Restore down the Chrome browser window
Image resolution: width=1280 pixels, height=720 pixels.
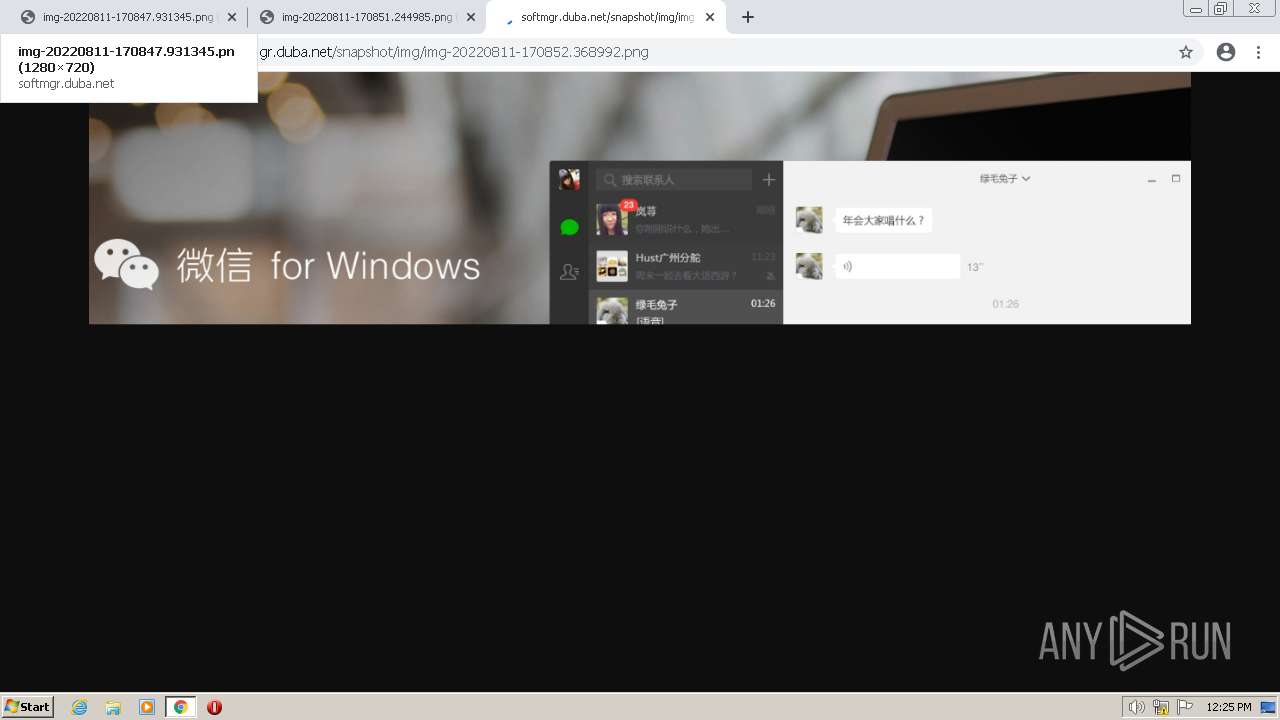(x=1221, y=8)
